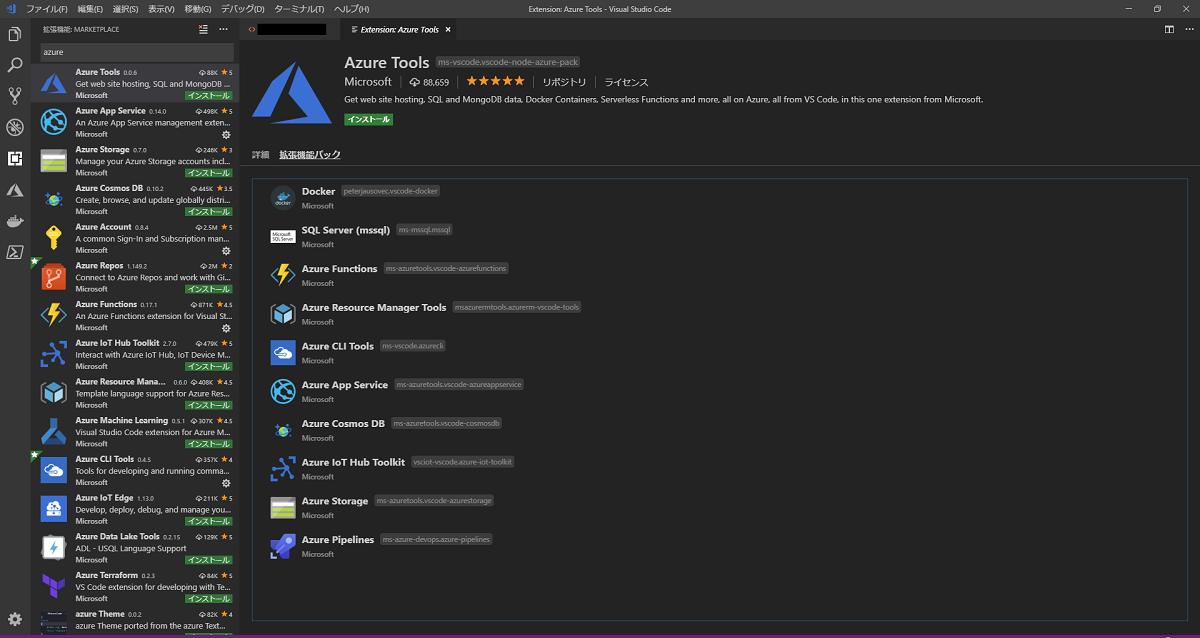The height and width of the screenshot is (638, 1200).
Task: Install Azure Cosmos DB from the sidebar
Action: click(209, 212)
